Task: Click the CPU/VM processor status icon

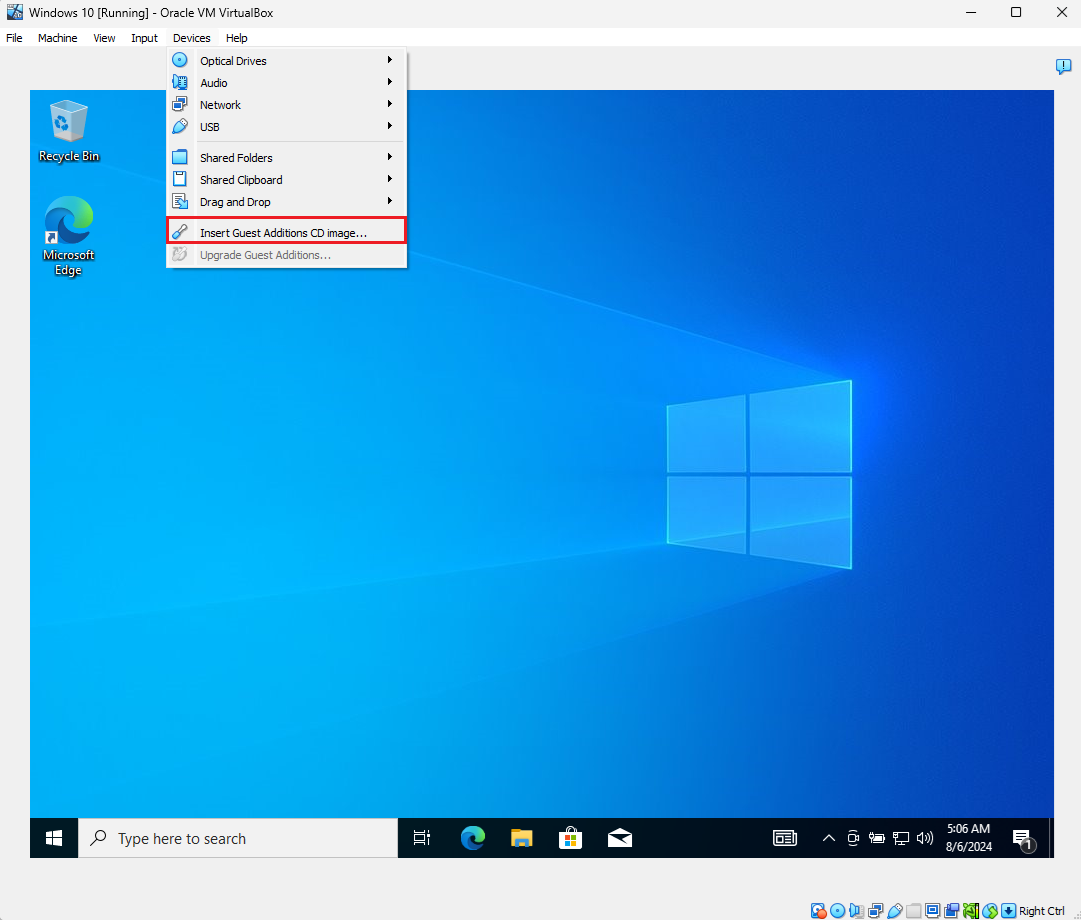Action: tap(971, 911)
